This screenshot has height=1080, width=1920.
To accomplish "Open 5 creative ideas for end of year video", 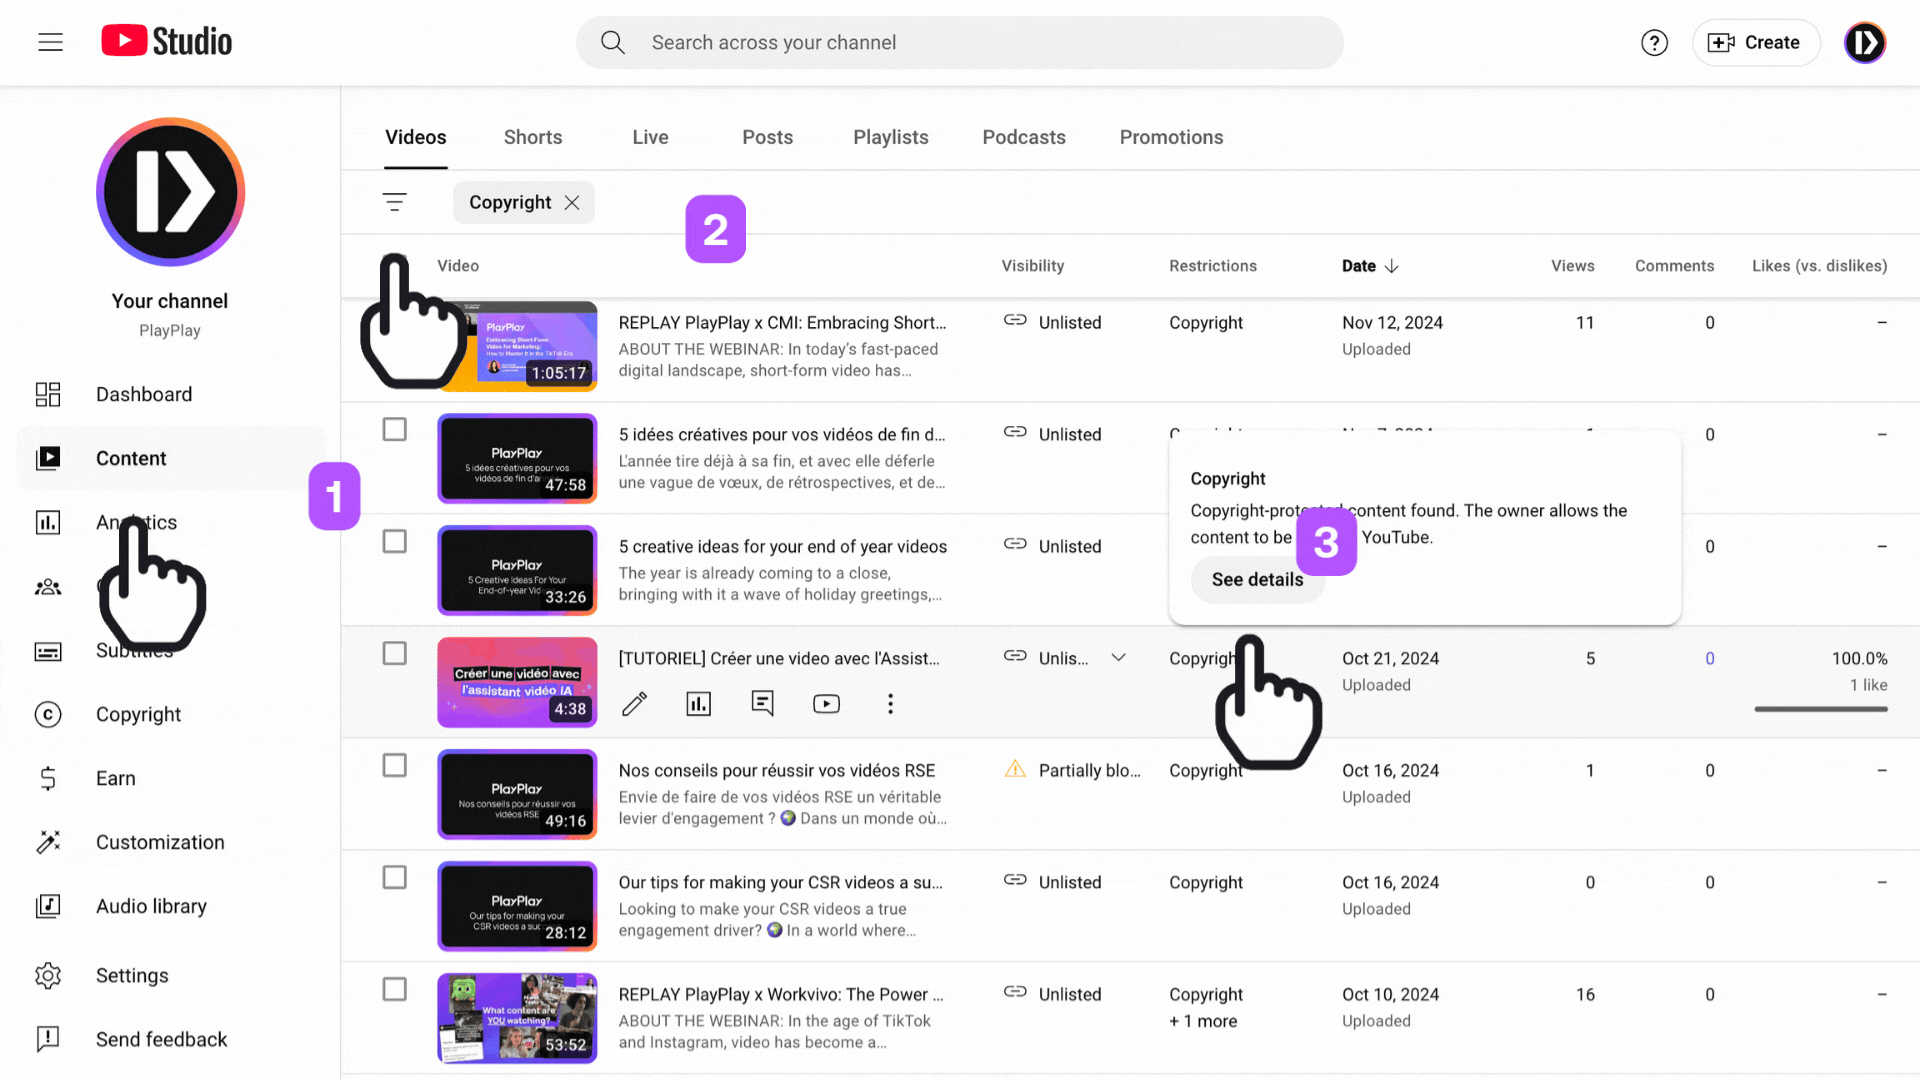I will 783,547.
